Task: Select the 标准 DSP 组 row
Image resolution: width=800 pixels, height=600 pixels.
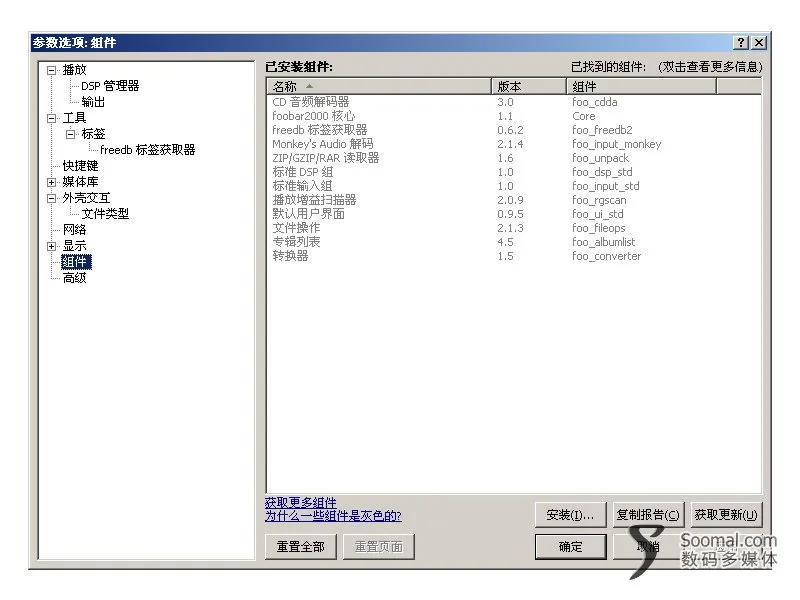Action: tap(514, 172)
